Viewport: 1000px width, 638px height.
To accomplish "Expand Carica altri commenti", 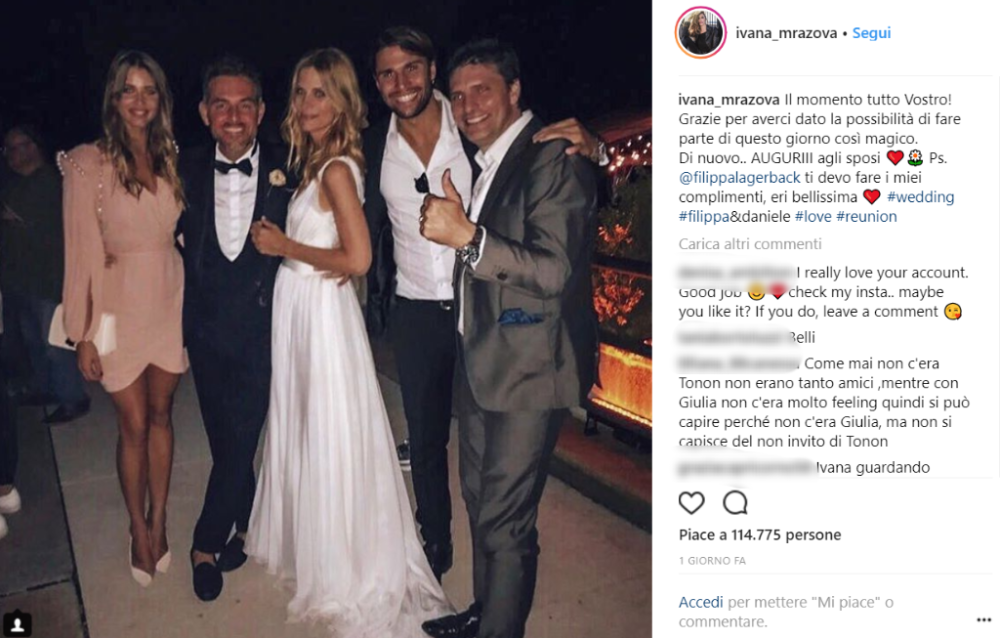I will coord(750,244).
